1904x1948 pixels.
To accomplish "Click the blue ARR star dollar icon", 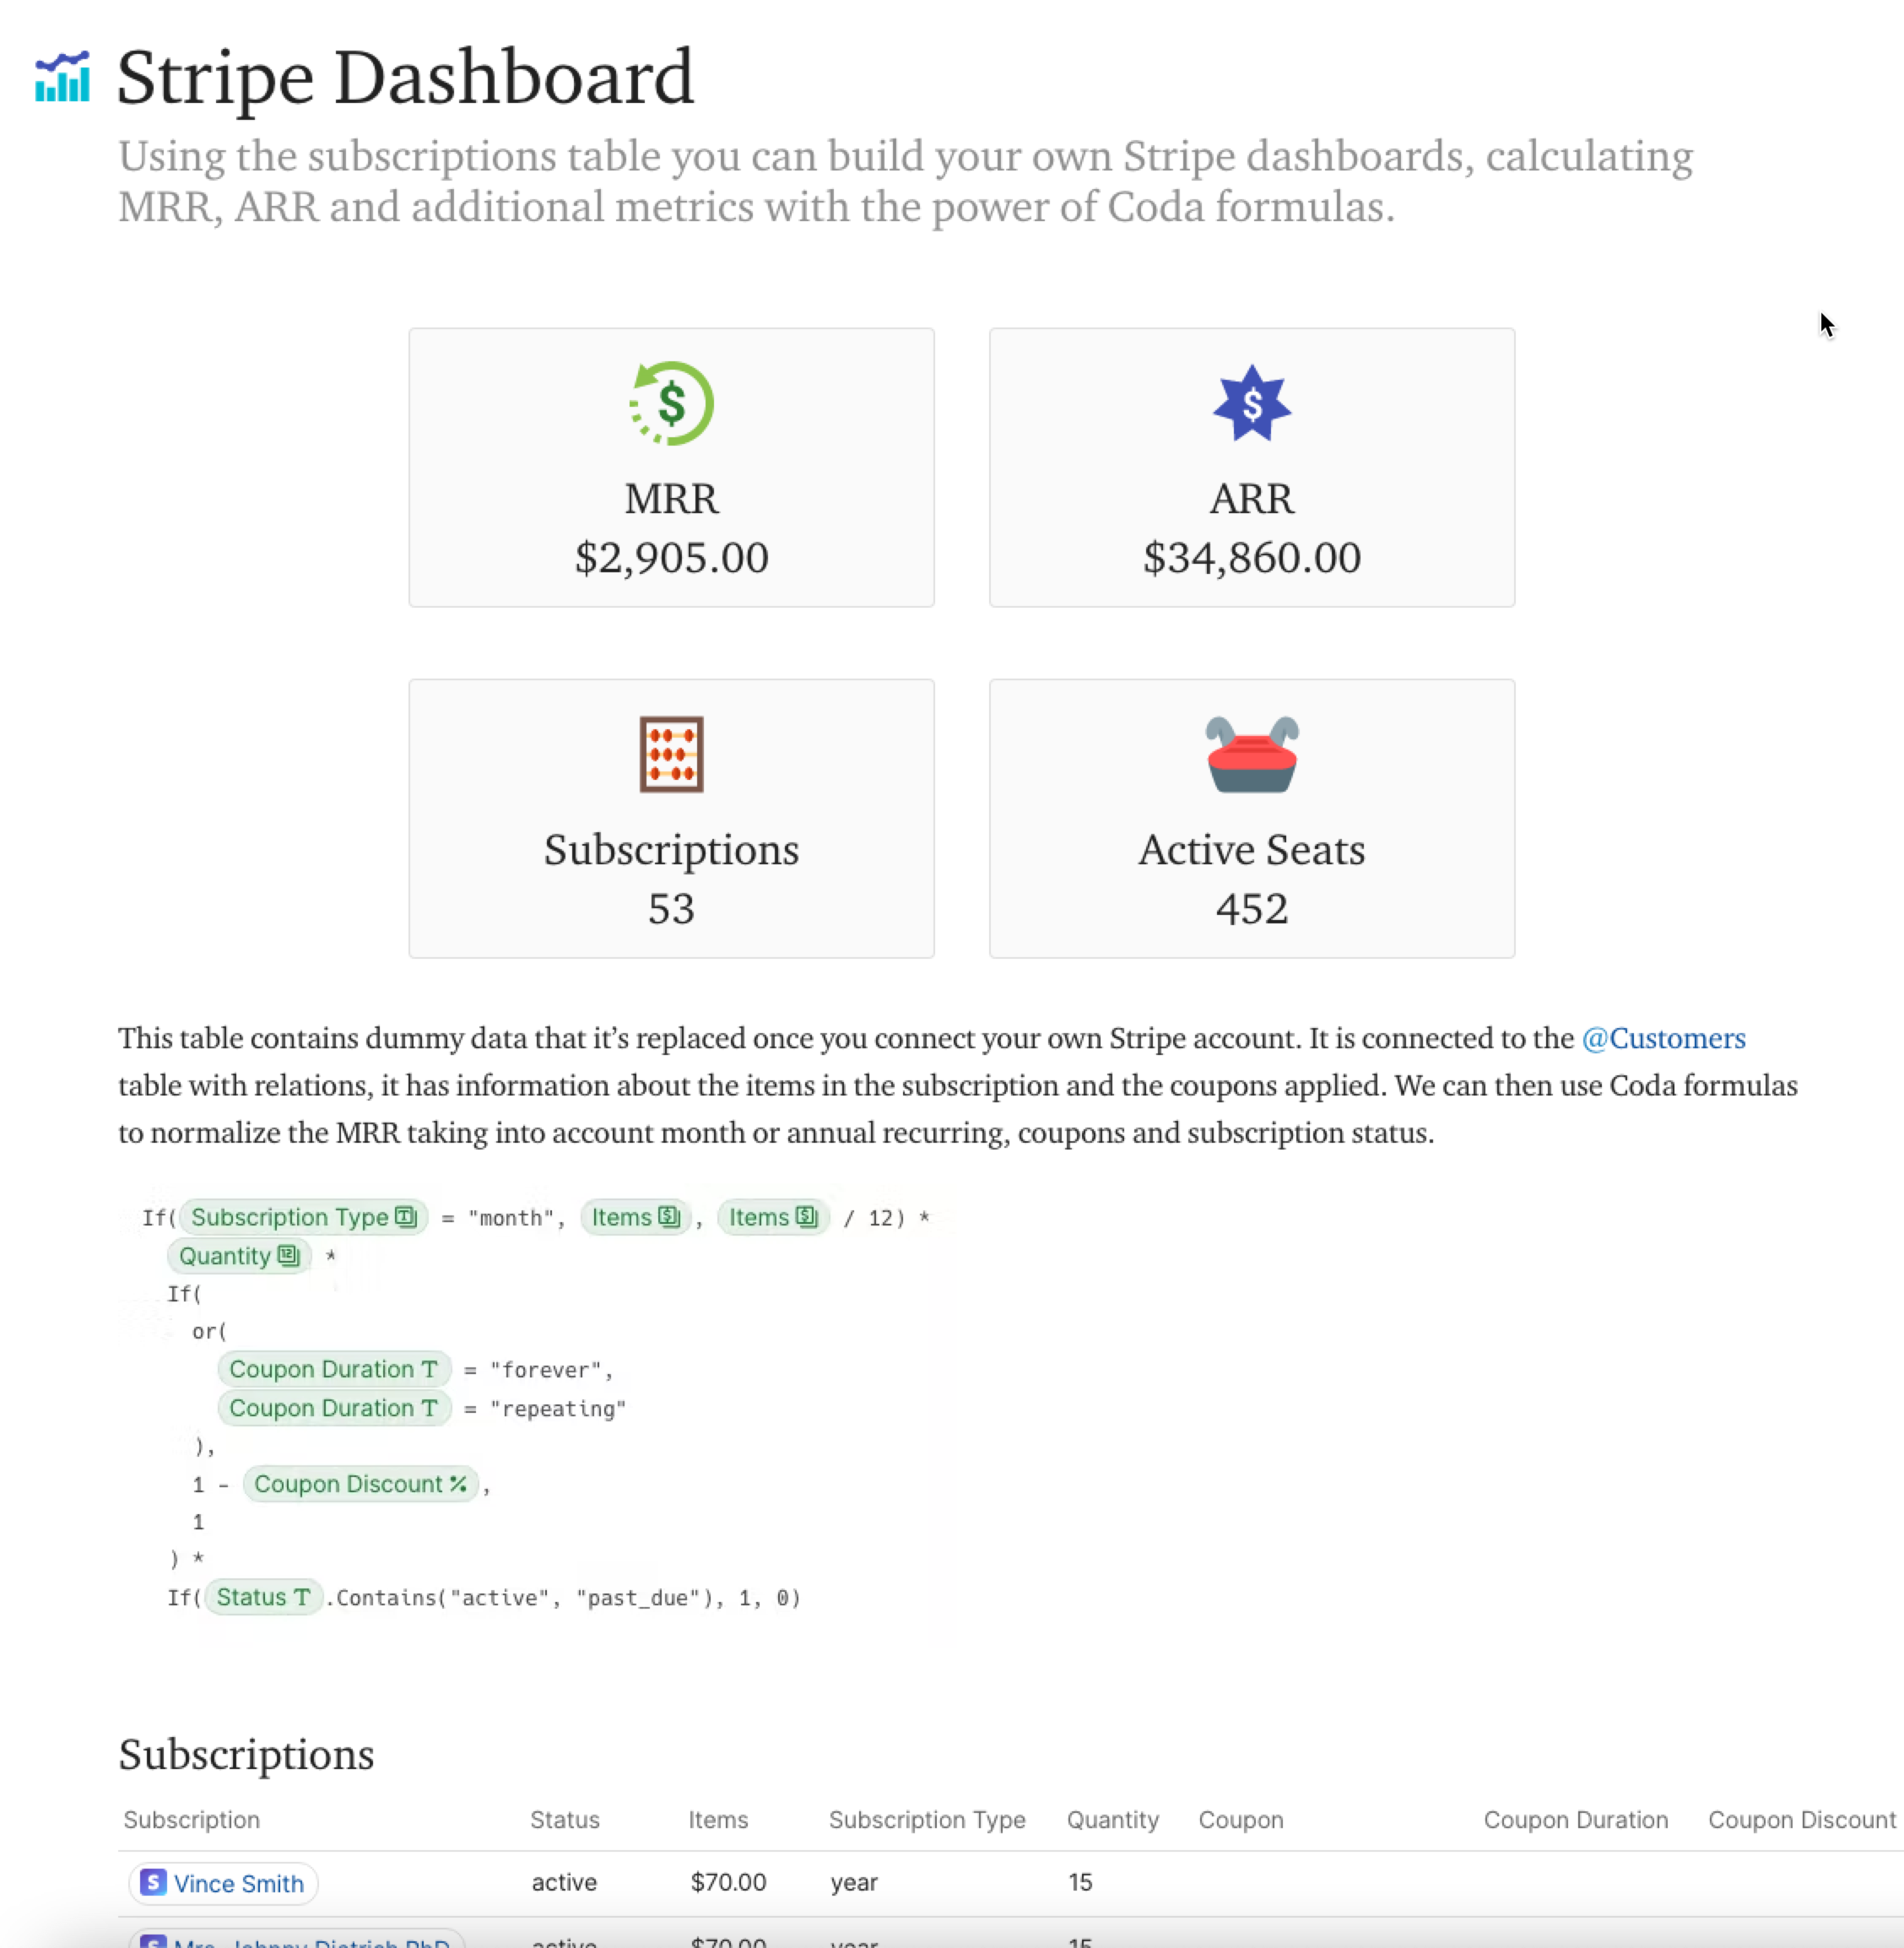I will pos(1251,403).
